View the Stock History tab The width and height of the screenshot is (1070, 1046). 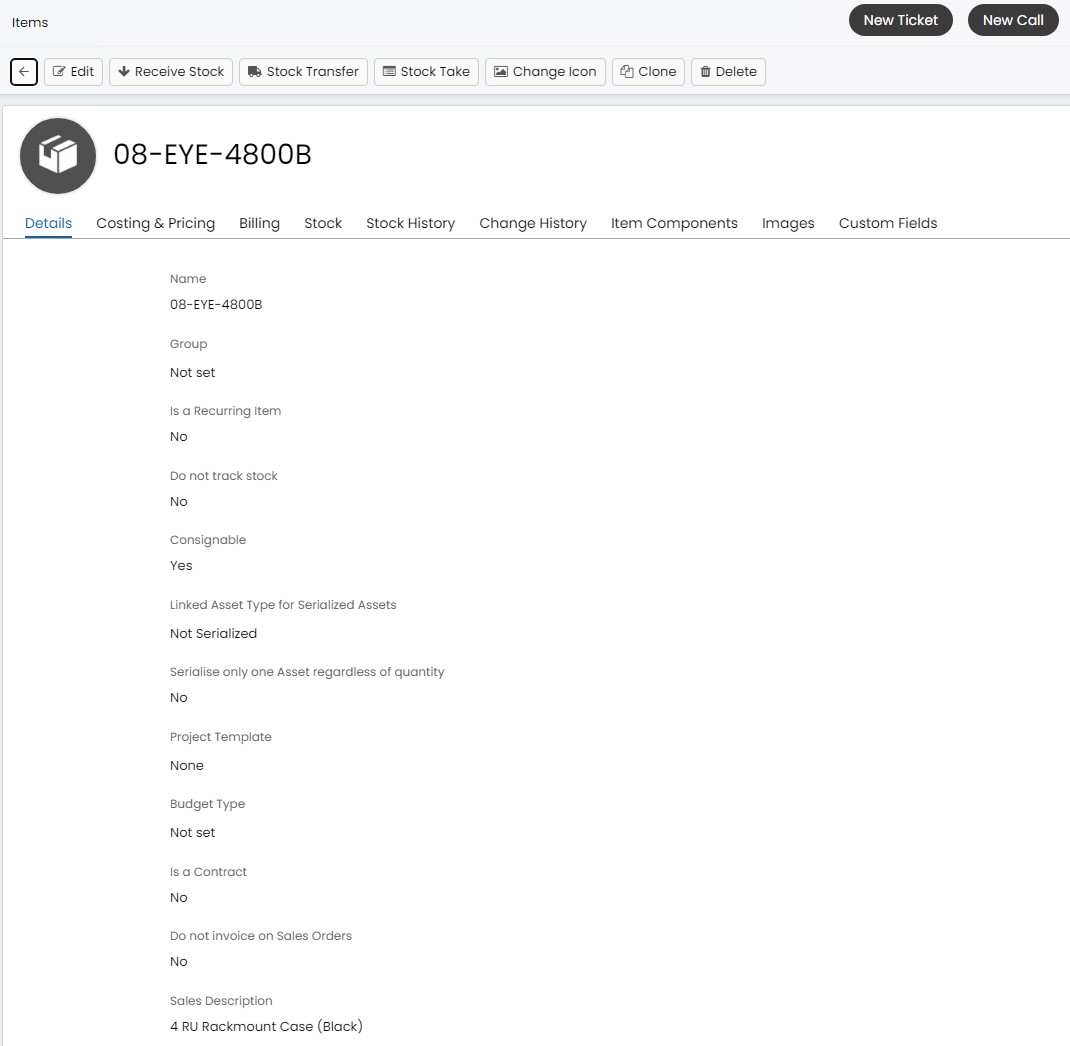coord(410,223)
